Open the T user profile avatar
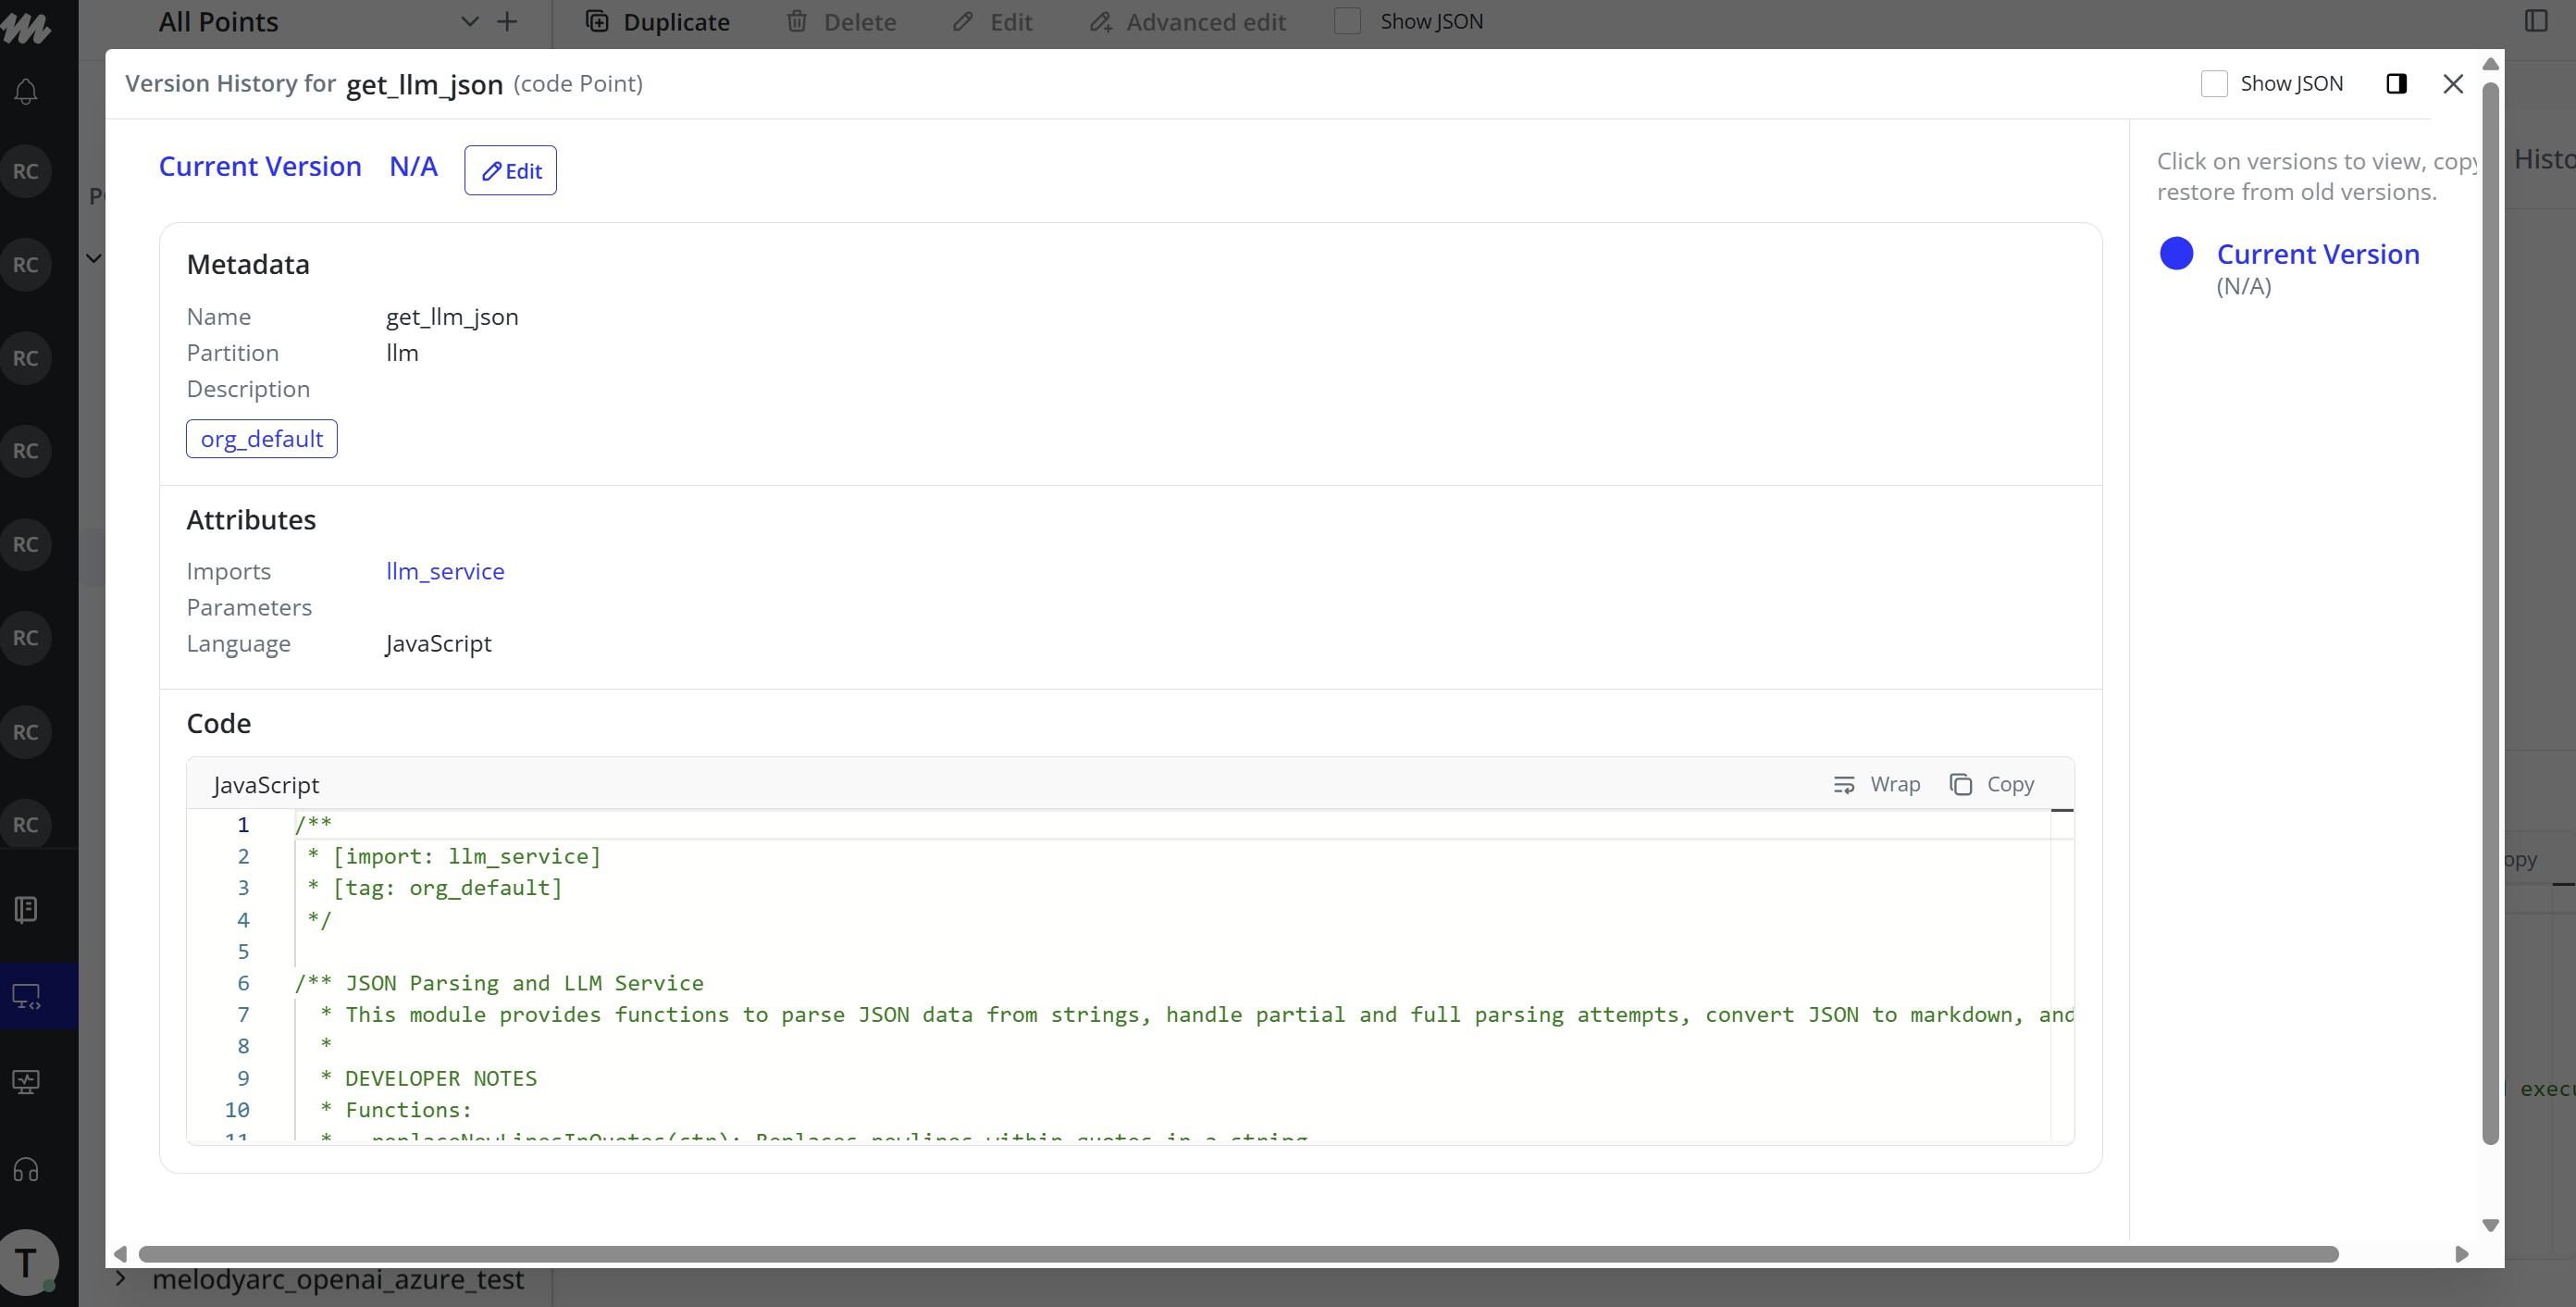 [x=27, y=1261]
